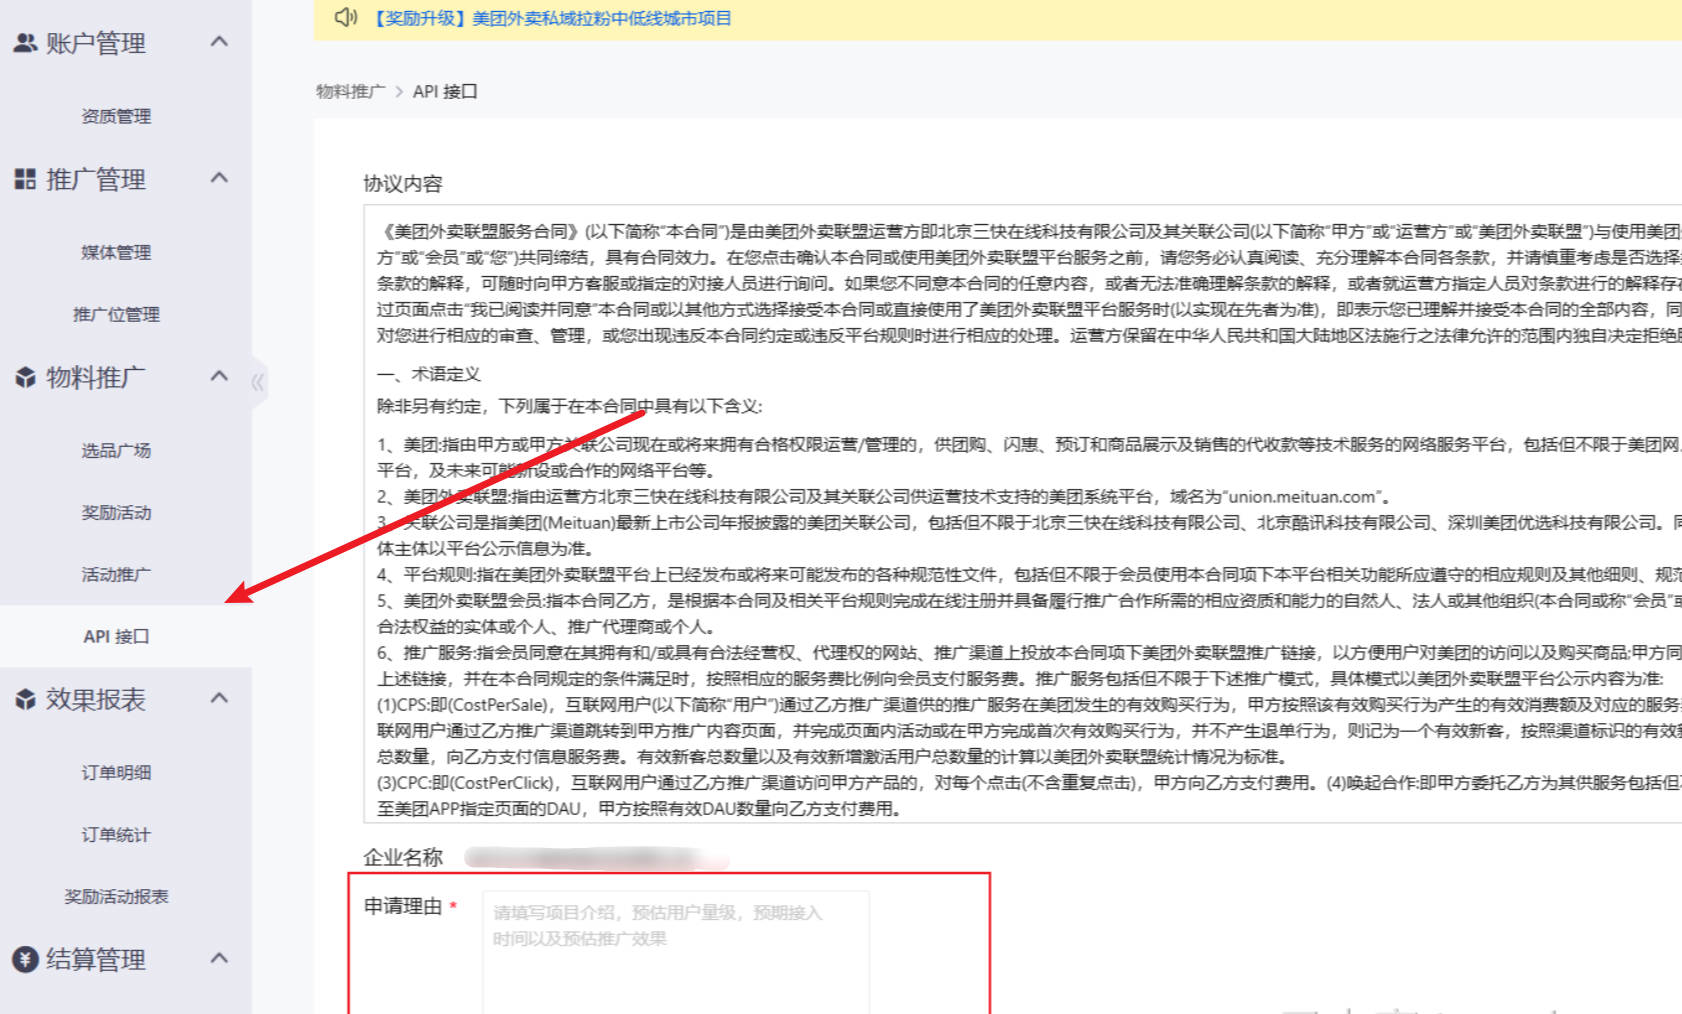Image resolution: width=1682 pixels, height=1014 pixels.
Task: Open 订单明细 report
Action: (116, 772)
